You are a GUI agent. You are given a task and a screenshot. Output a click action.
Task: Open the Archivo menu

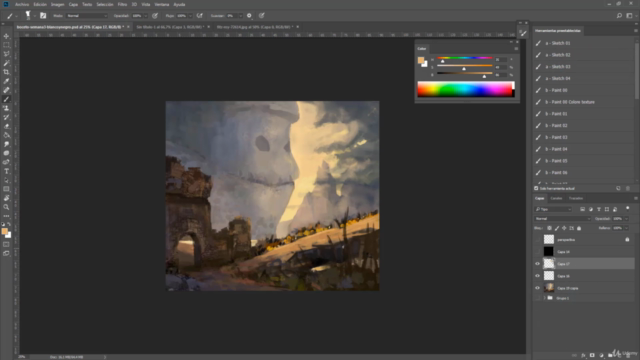[x=22, y=4]
